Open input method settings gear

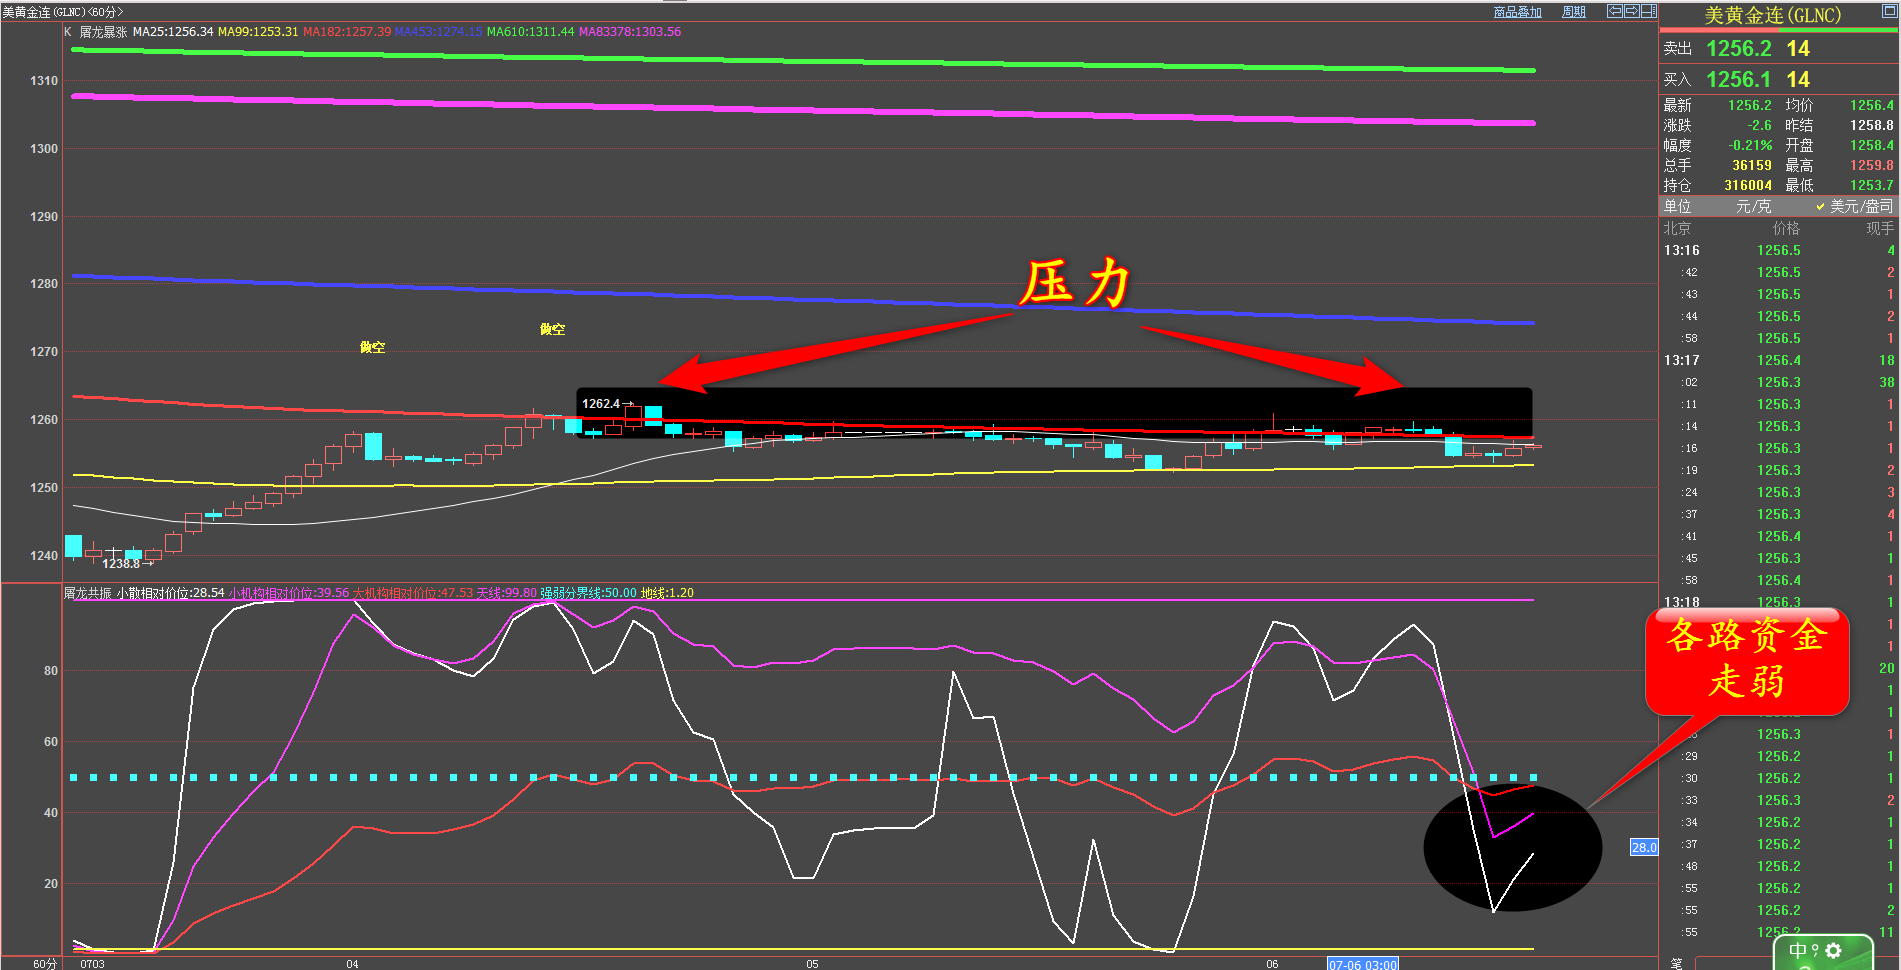pyautogui.click(x=1834, y=951)
